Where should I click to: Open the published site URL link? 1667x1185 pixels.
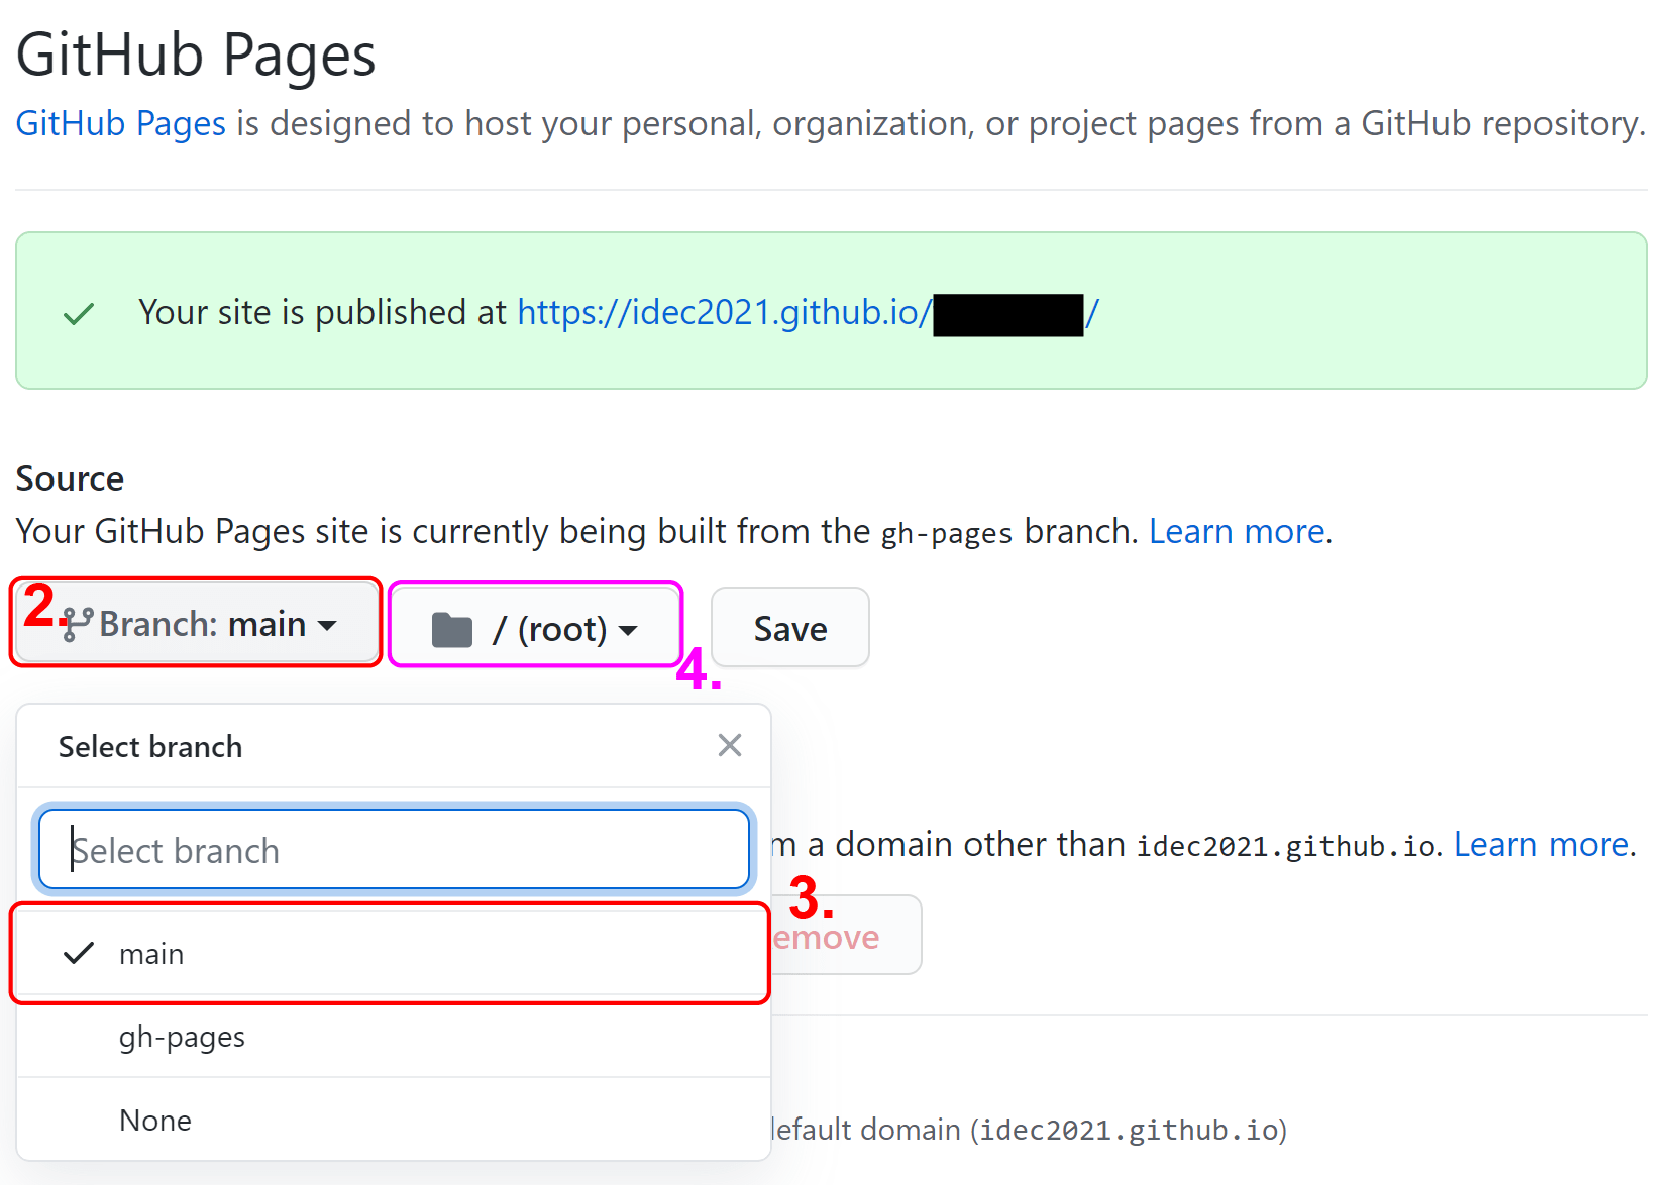click(808, 313)
